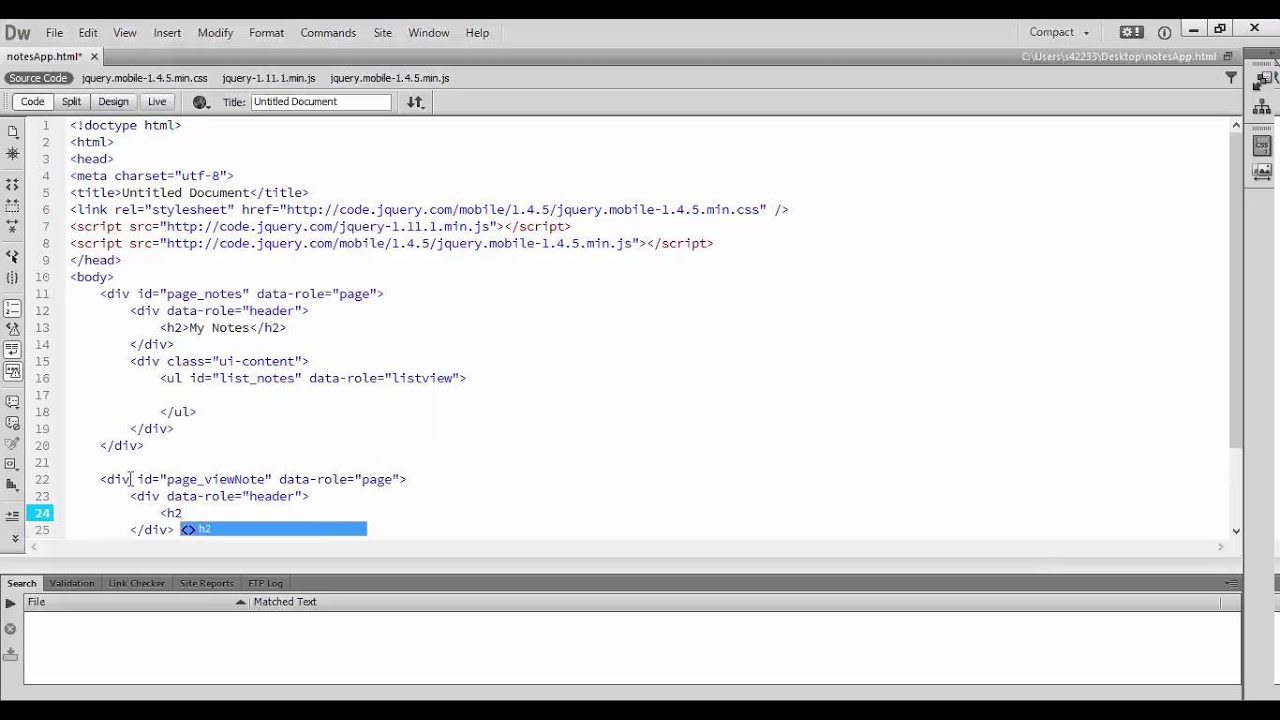Click the circled info icon

[1164, 32]
